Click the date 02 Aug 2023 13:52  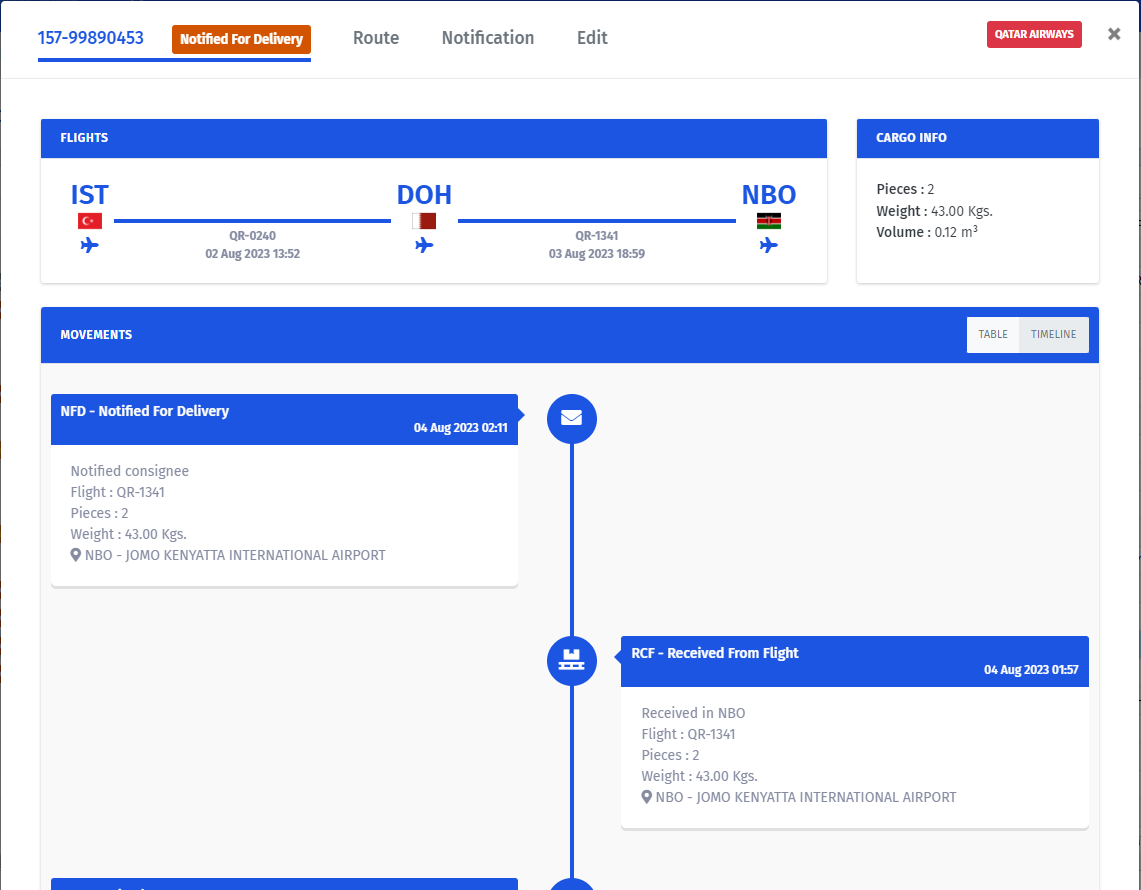253,254
